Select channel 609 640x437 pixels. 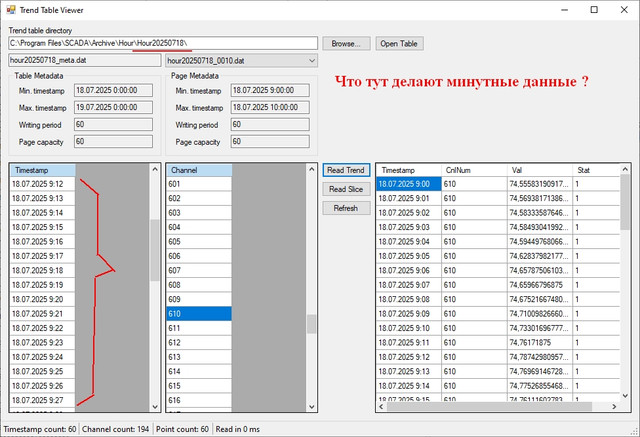coord(199,299)
